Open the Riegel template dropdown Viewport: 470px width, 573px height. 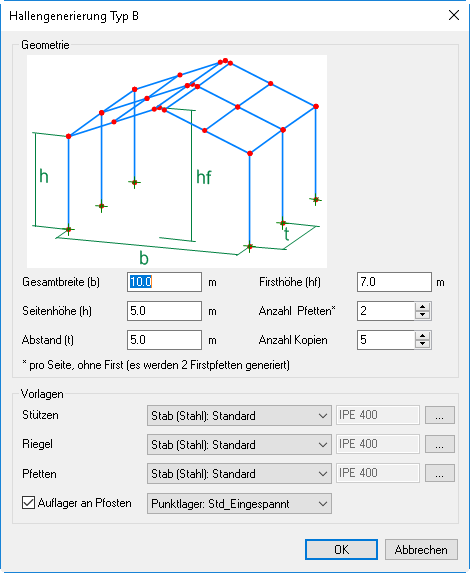click(239, 444)
